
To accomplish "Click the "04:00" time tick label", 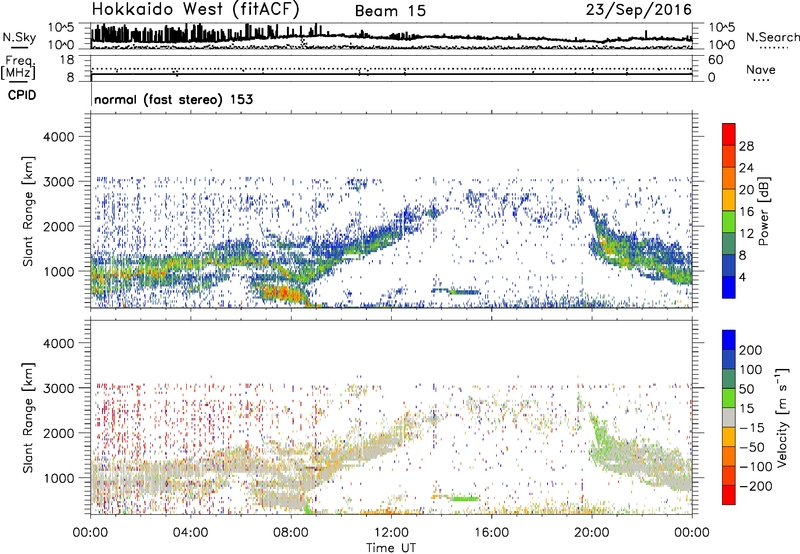I will pyautogui.click(x=191, y=533).
